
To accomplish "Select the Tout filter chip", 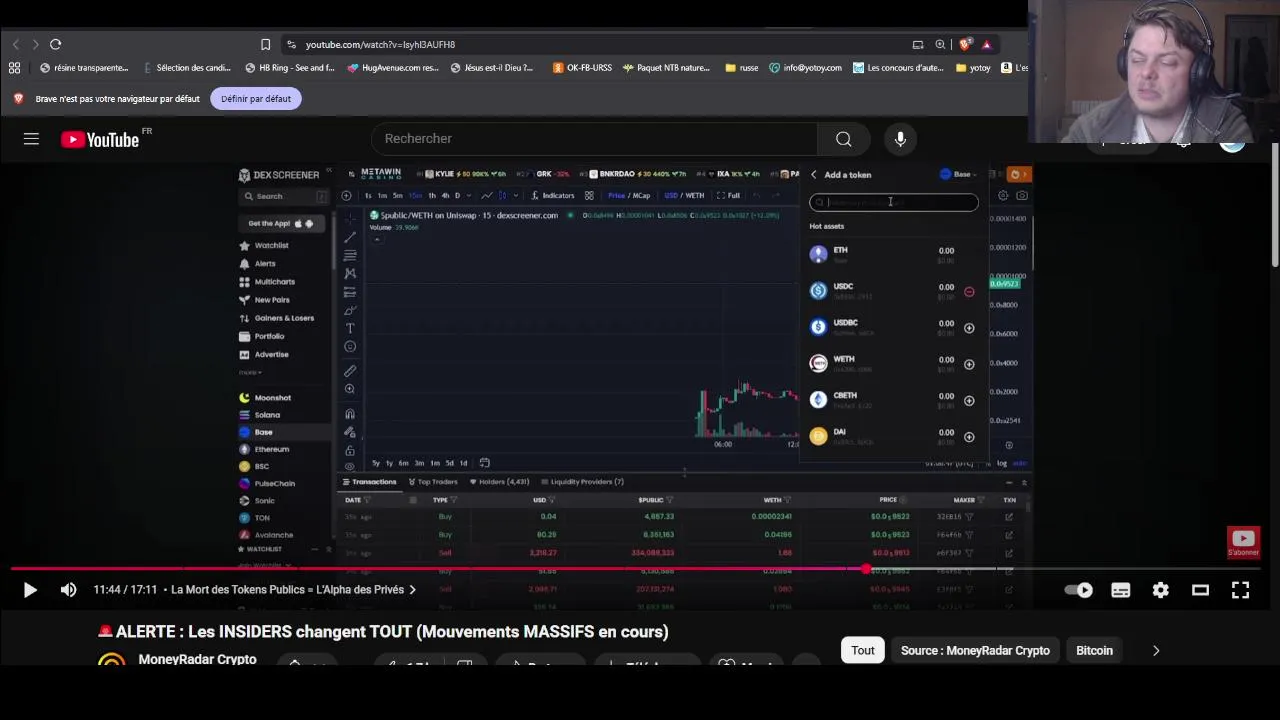I will tap(863, 651).
